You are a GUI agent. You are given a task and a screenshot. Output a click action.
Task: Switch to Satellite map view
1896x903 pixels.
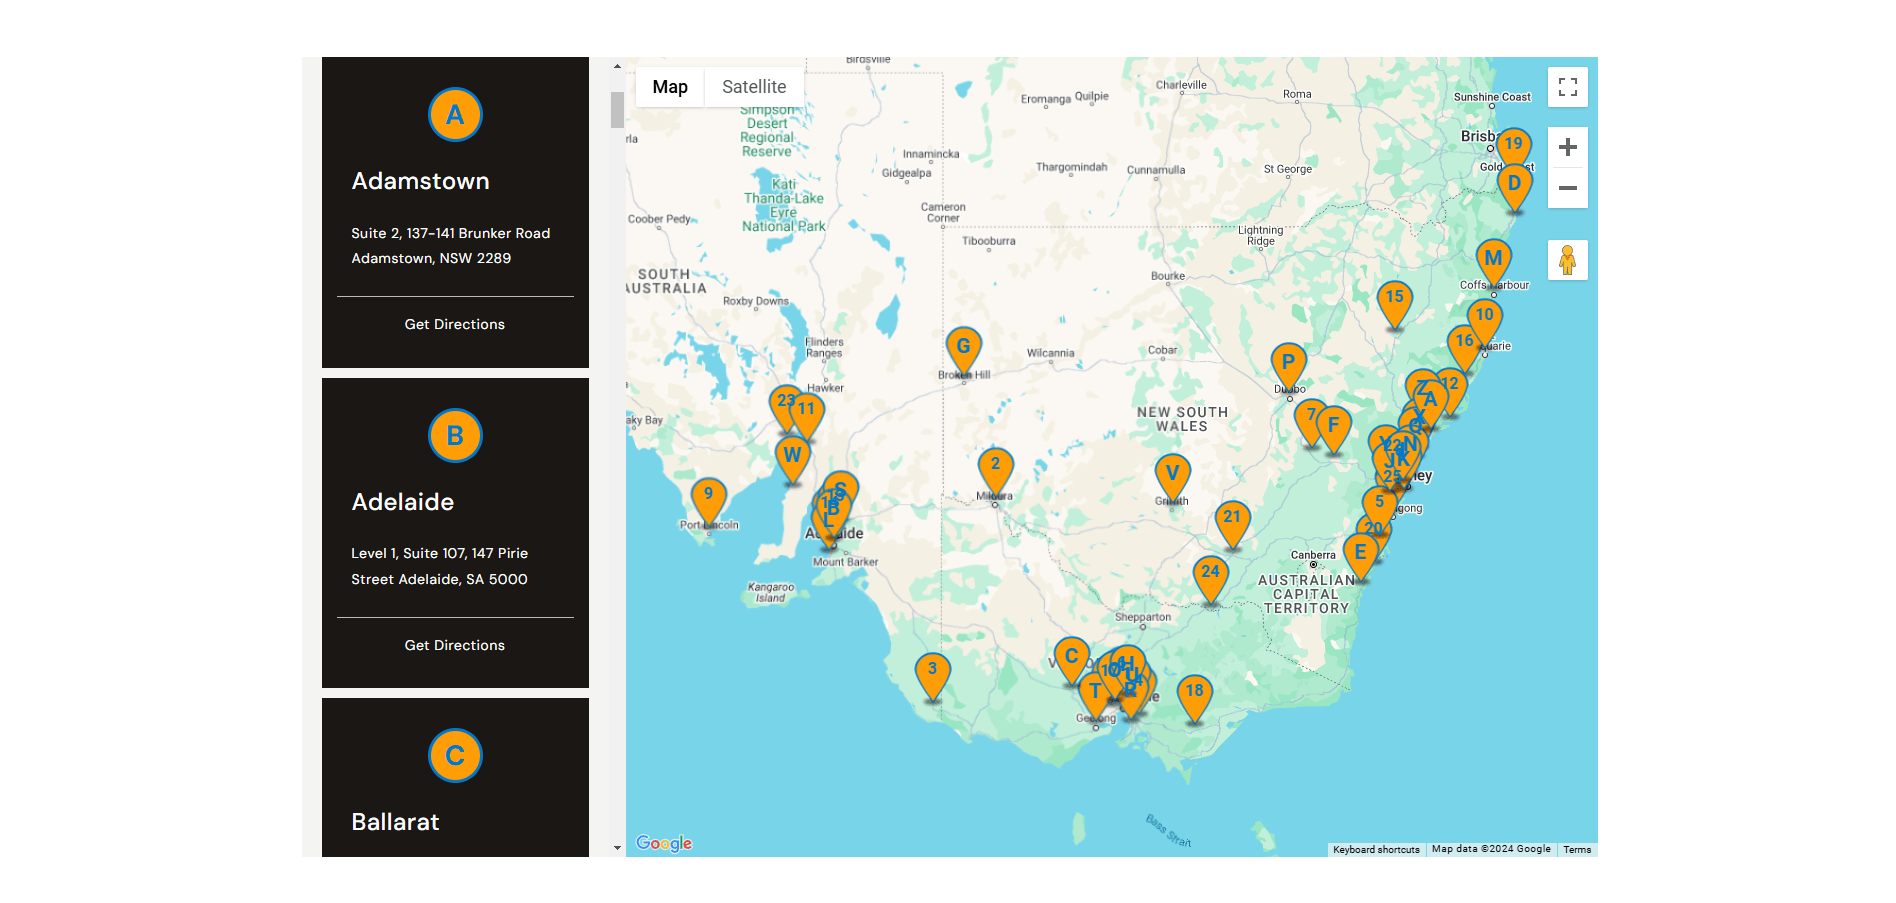pyautogui.click(x=754, y=87)
